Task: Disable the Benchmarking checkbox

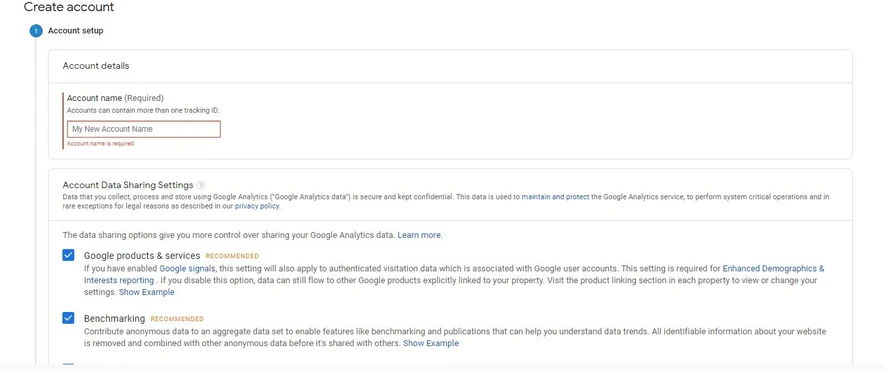Action: [68, 318]
